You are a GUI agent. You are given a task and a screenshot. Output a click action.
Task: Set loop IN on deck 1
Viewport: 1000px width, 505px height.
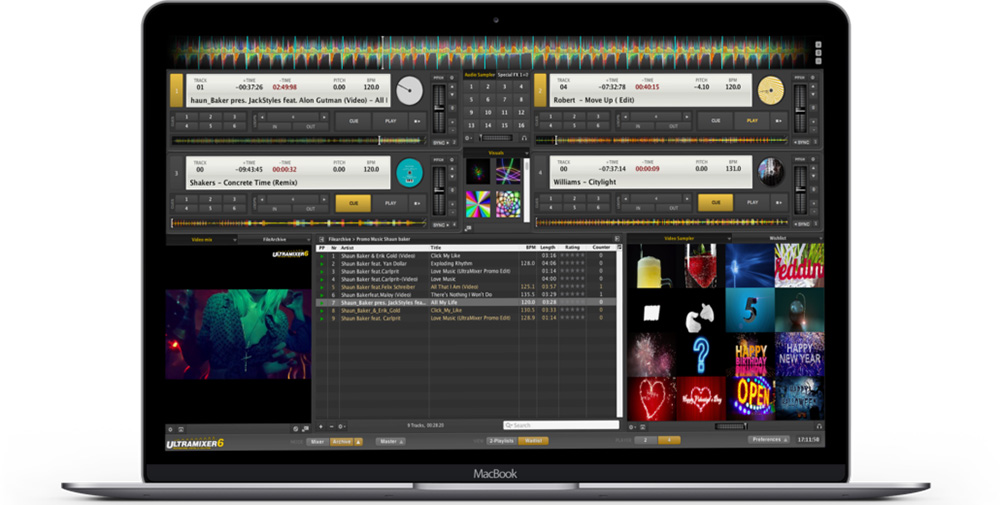pyautogui.click(x=275, y=127)
